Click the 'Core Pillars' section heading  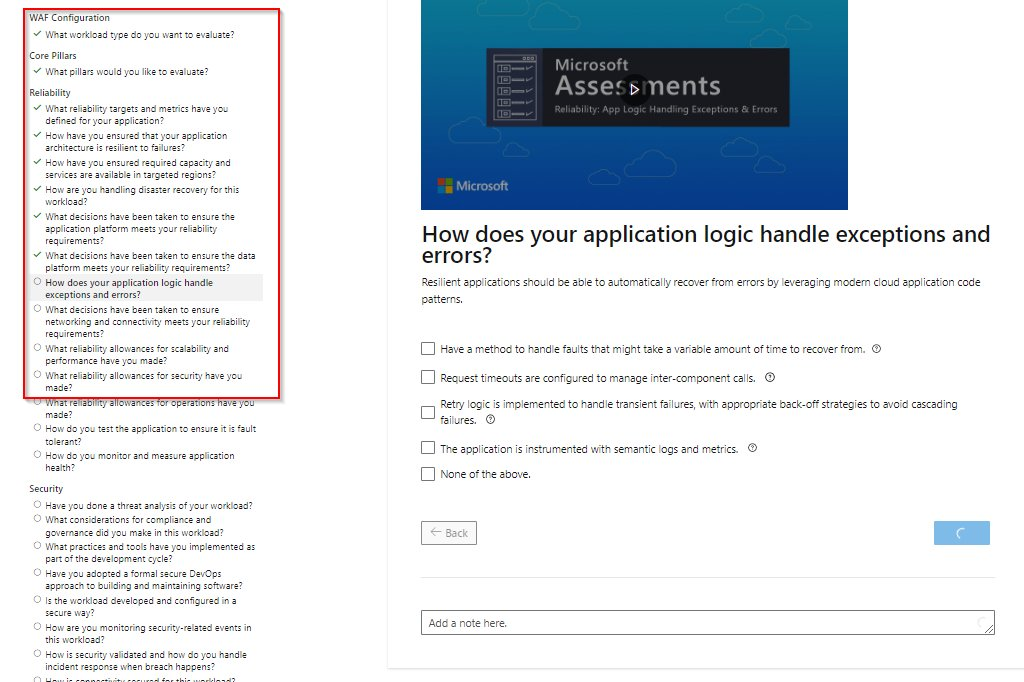point(52,56)
